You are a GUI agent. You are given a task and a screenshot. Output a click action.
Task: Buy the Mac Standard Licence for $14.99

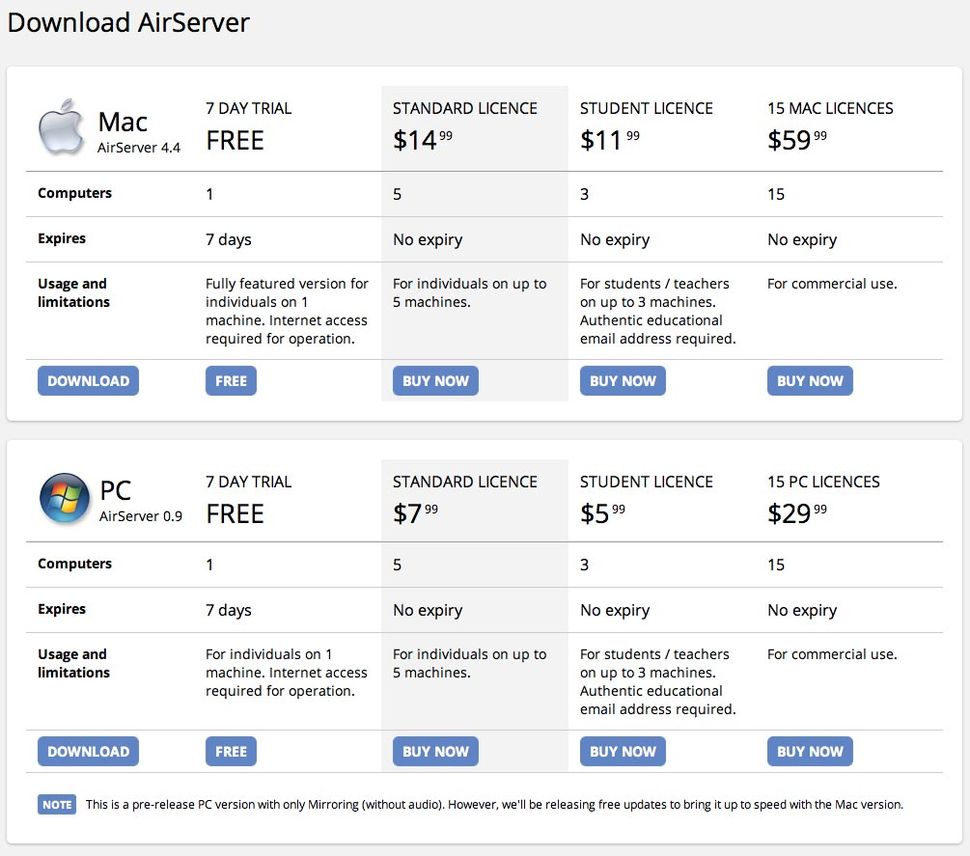(x=435, y=380)
